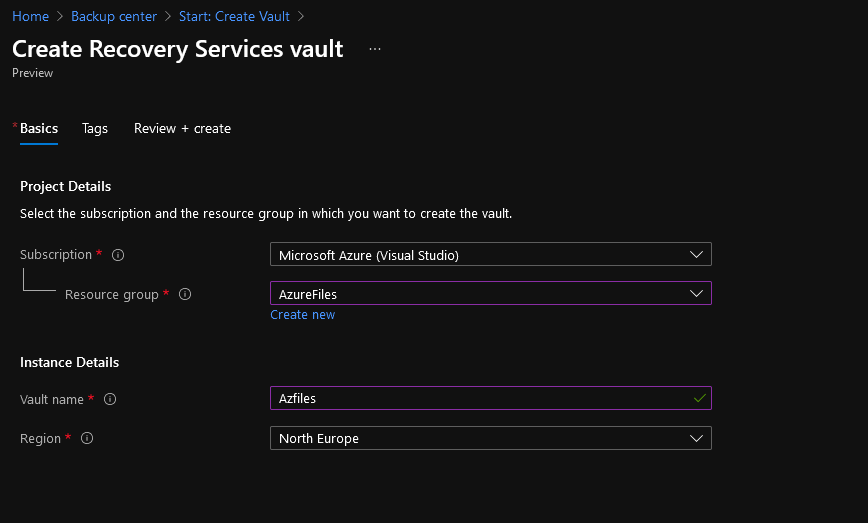Go to Backup center in the breadcrumb
Viewport: 868px width, 523px height.
[114, 16]
